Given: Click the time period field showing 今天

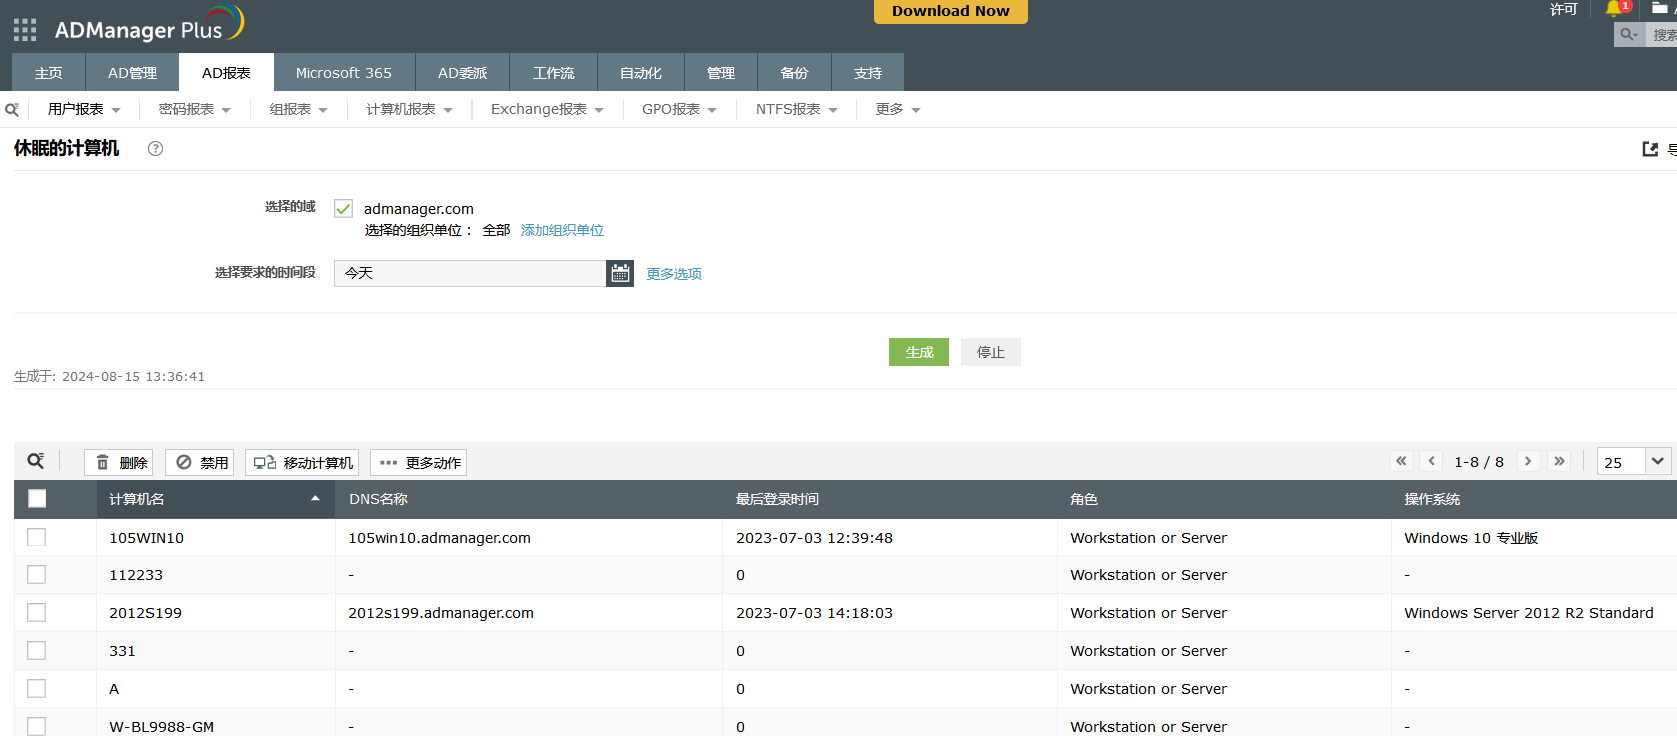Looking at the screenshot, I should (x=470, y=273).
